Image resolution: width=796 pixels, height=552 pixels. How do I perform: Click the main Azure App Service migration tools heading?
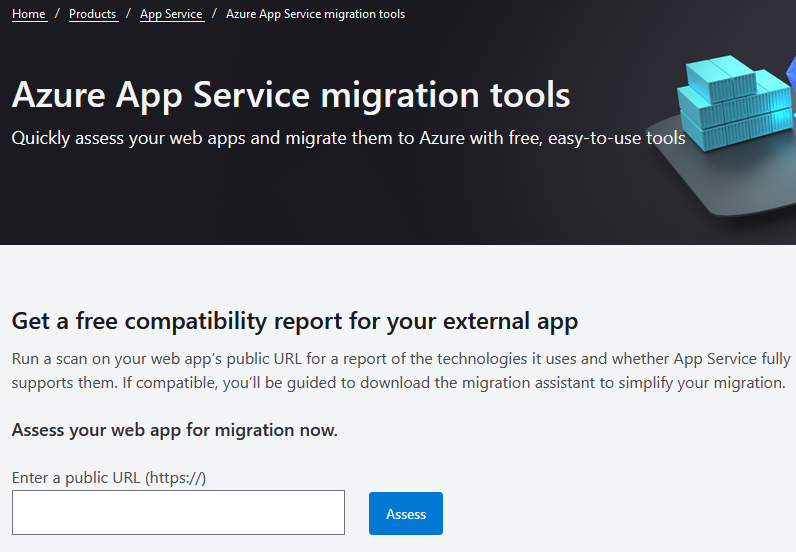(291, 95)
